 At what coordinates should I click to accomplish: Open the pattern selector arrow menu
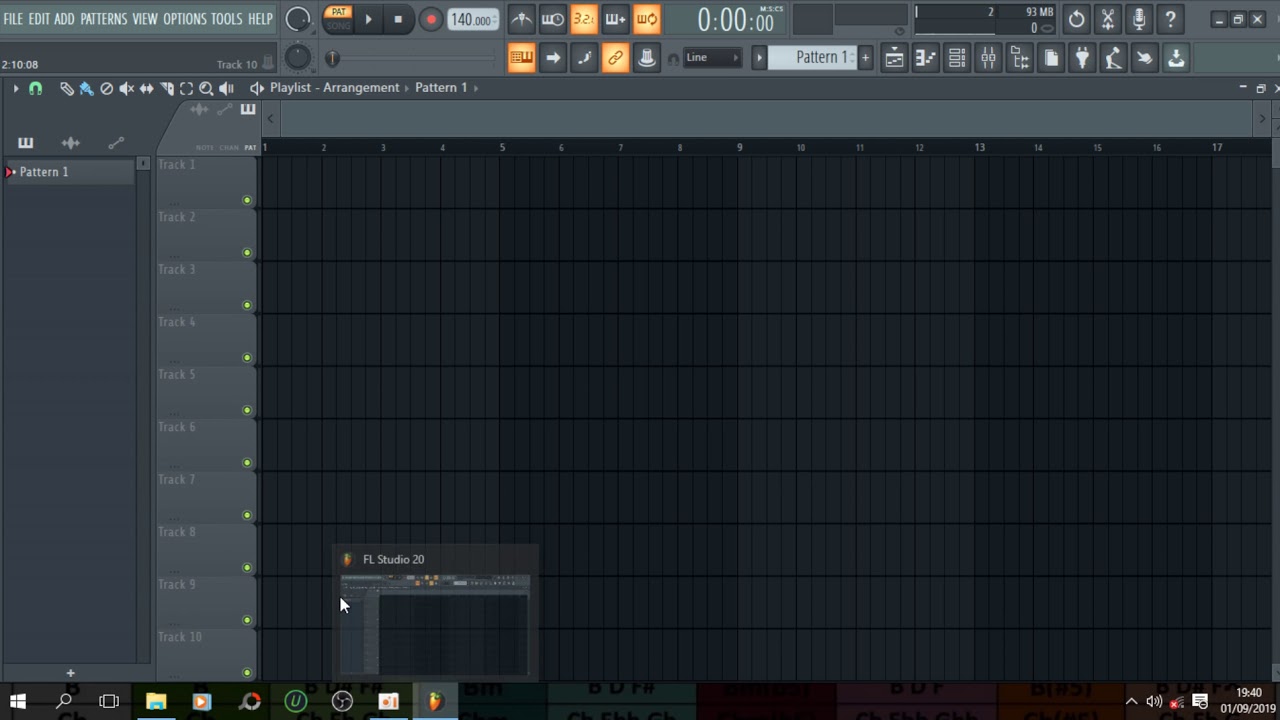[759, 58]
